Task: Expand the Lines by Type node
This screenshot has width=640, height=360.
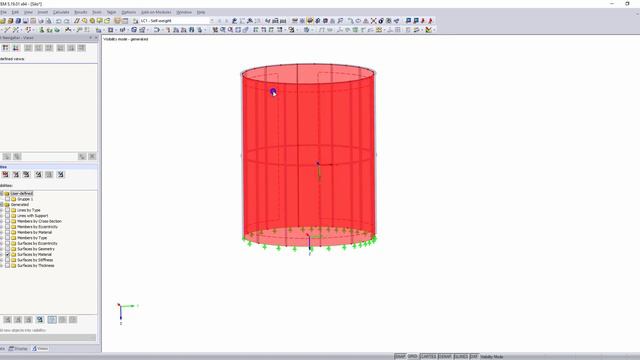Action: [x=2, y=210]
